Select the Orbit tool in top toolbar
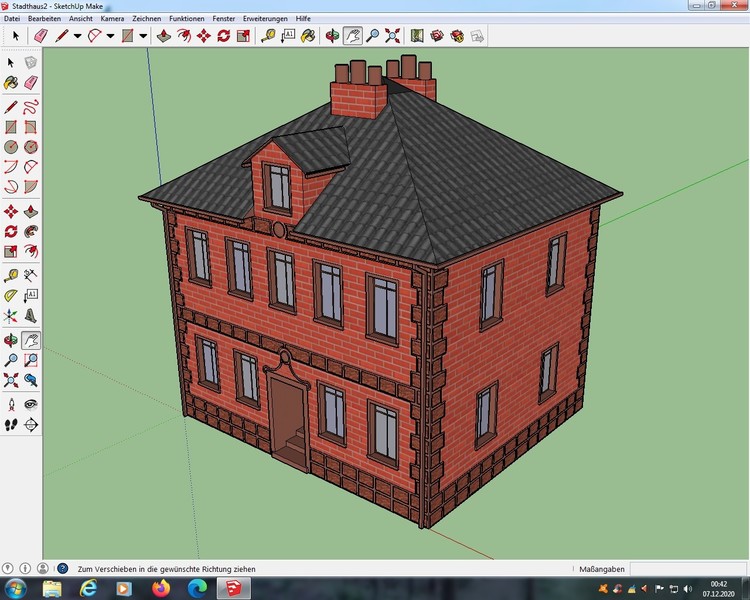The width and height of the screenshot is (750, 600). click(332, 36)
